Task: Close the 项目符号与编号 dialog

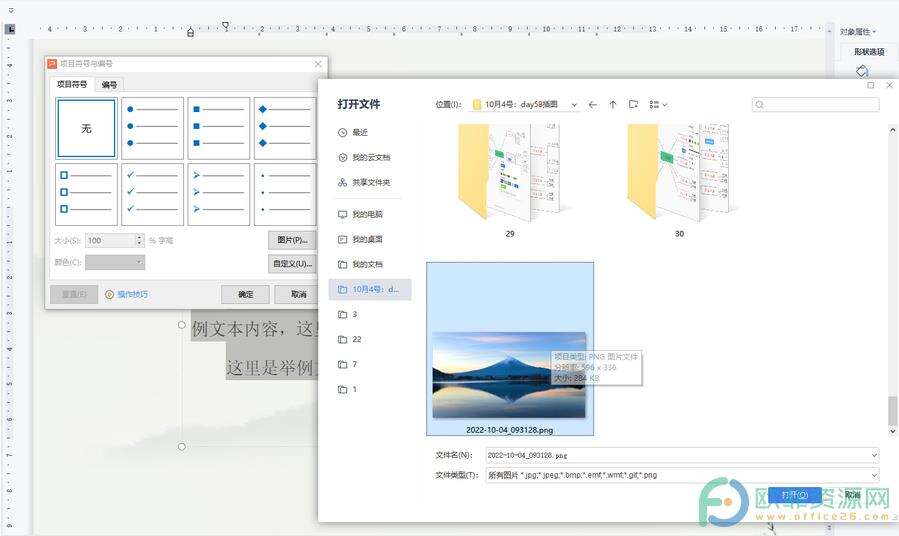Action: click(318, 64)
